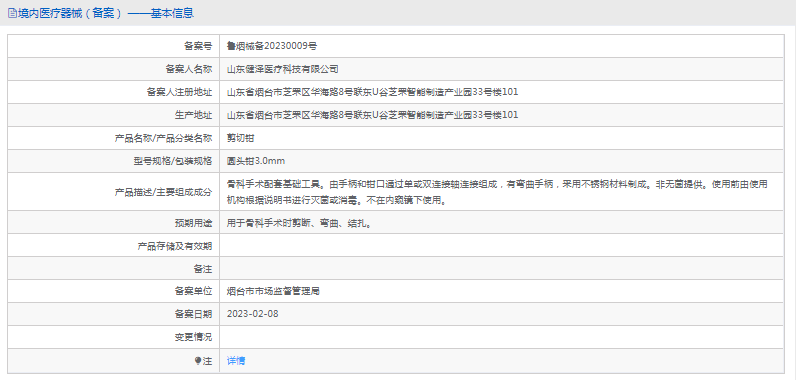Select text 用于骨科手术时剪断、弯曲、结扎。
Image resolution: width=797 pixels, height=380 pixels.
(x=299, y=223)
